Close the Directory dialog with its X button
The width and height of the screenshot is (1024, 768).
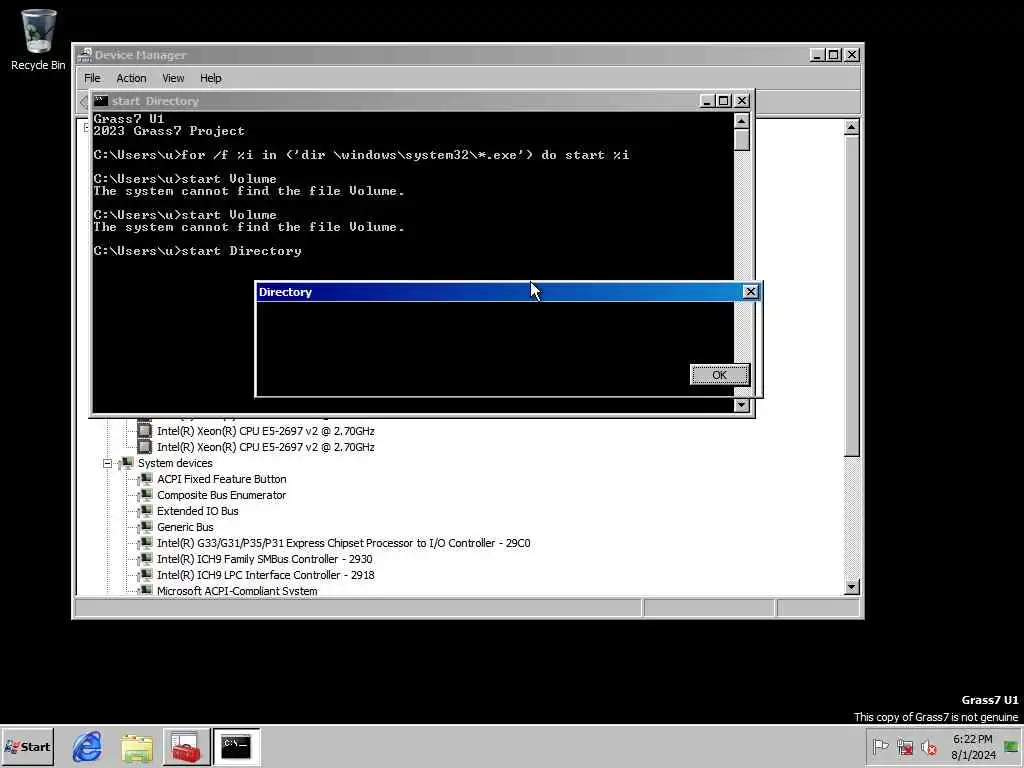(x=750, y=292)
